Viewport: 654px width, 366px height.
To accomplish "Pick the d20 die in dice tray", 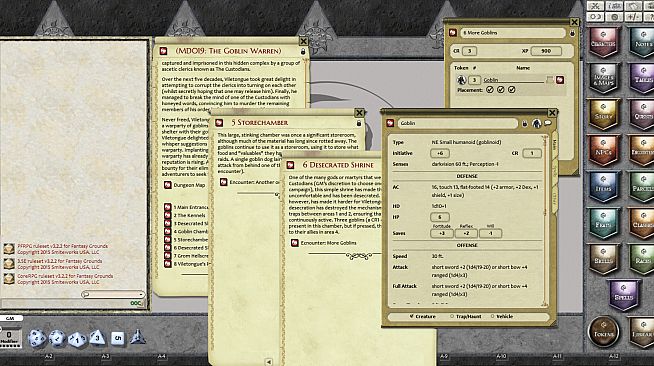I will [x=37, y=338].
